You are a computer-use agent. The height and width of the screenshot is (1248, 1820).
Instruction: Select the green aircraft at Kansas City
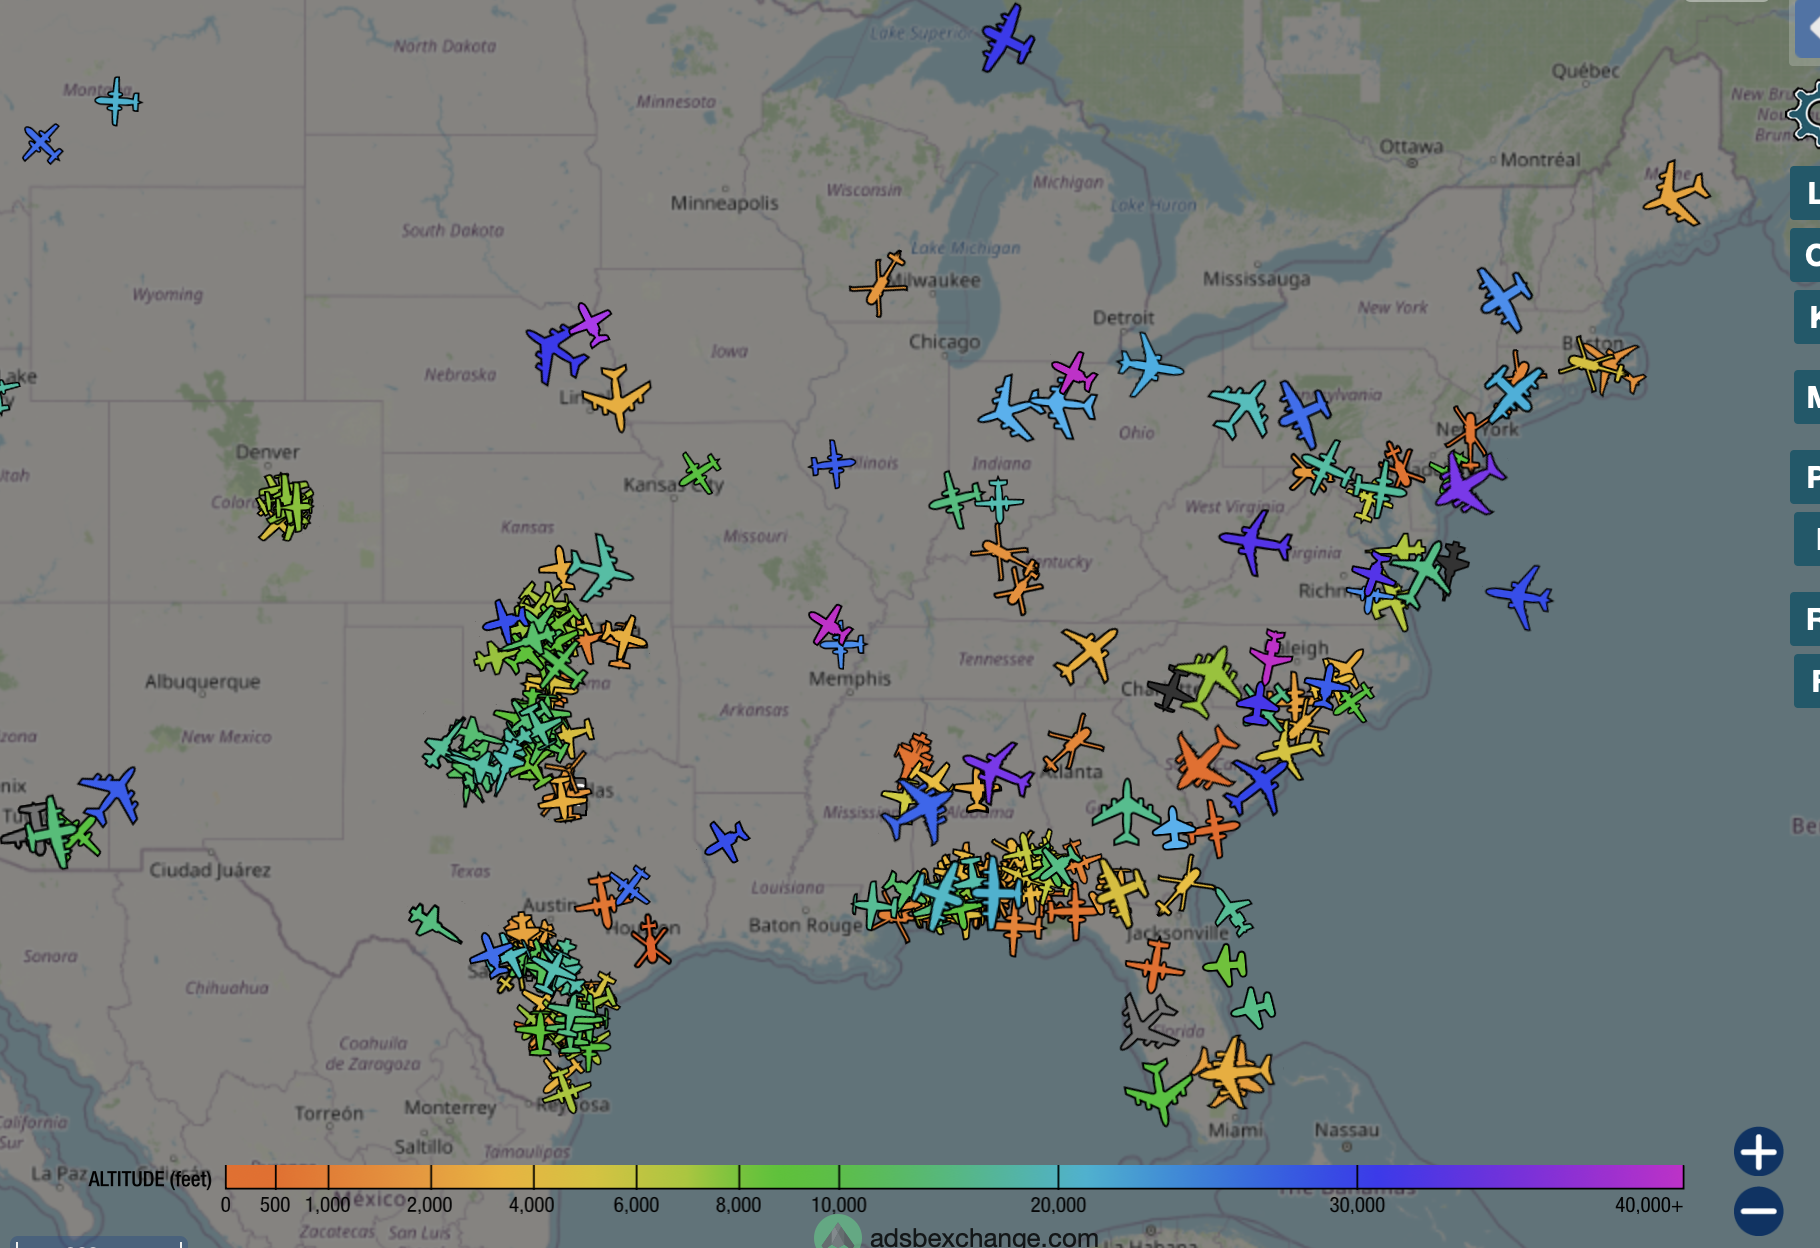click(x=701, y=472)
